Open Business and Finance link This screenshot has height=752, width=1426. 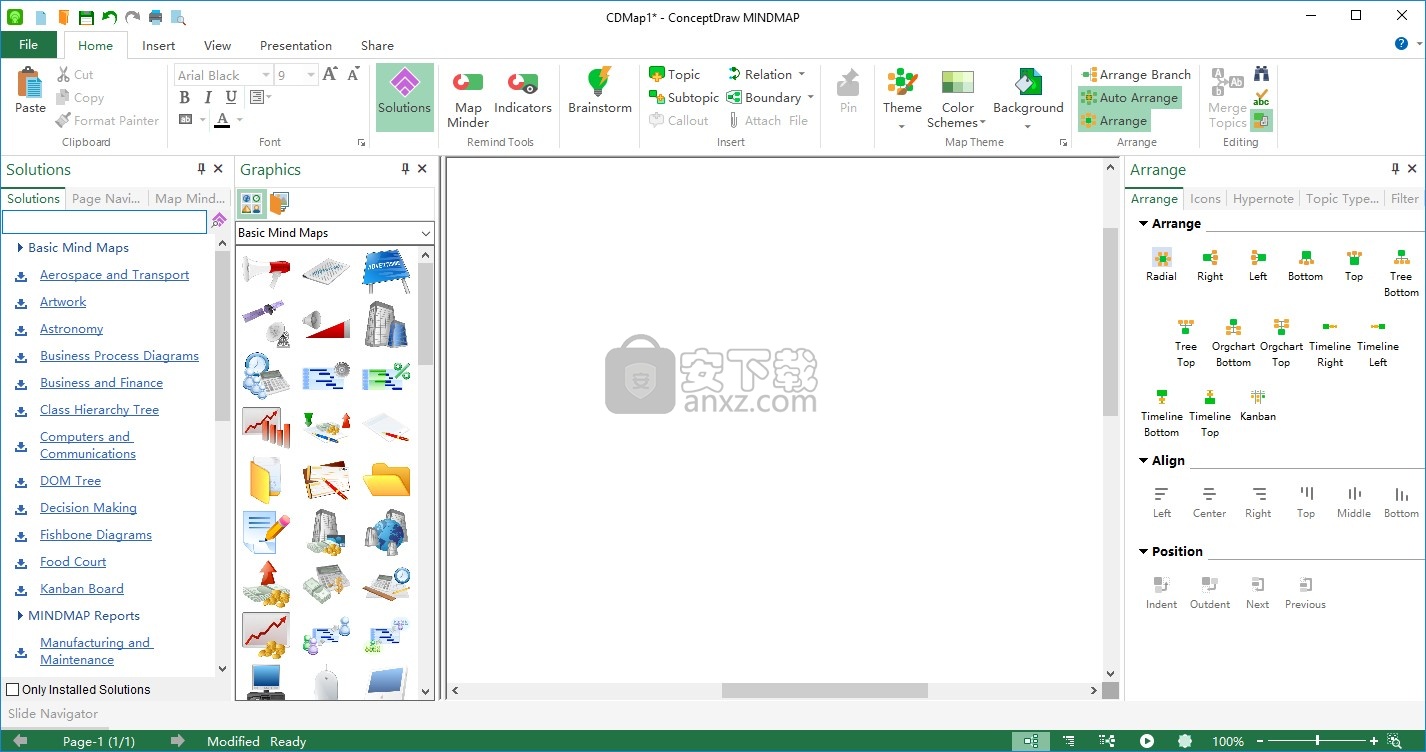101,383
